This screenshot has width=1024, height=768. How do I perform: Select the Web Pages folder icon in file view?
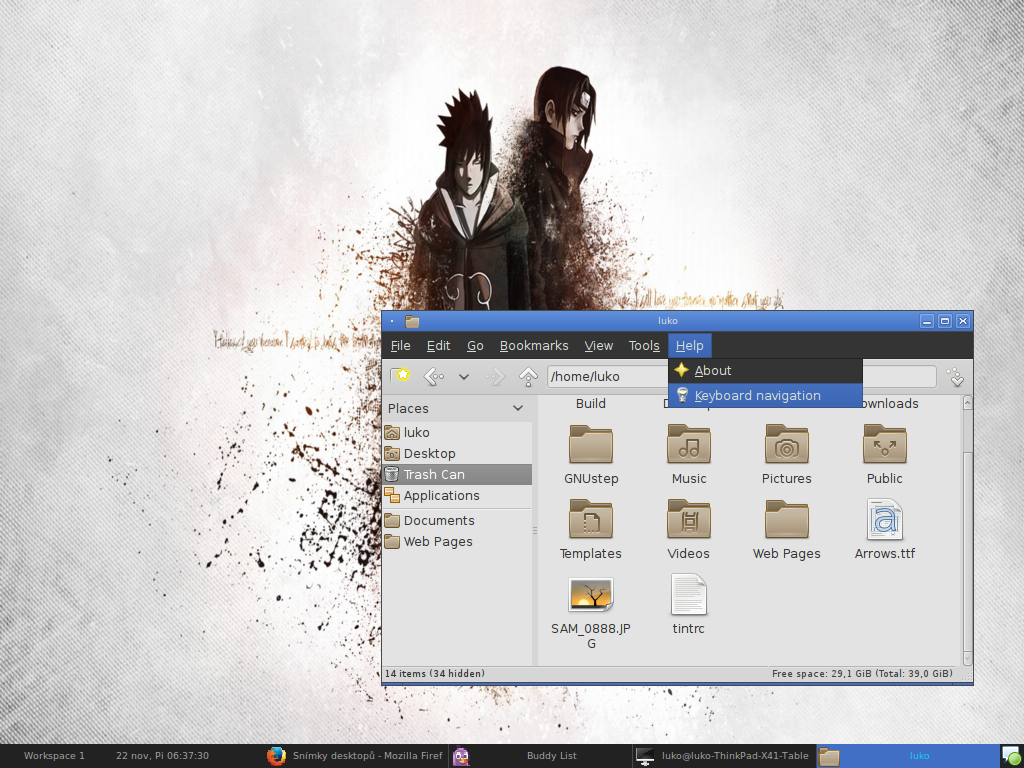[786, 520]
